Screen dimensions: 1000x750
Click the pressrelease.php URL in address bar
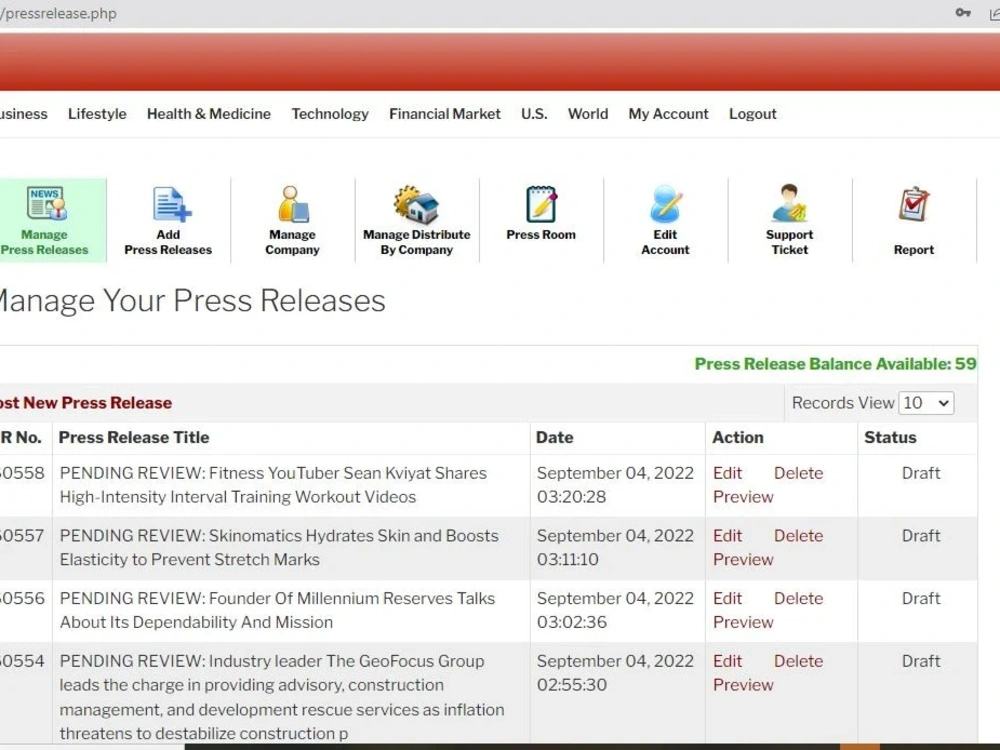[58, 13]
